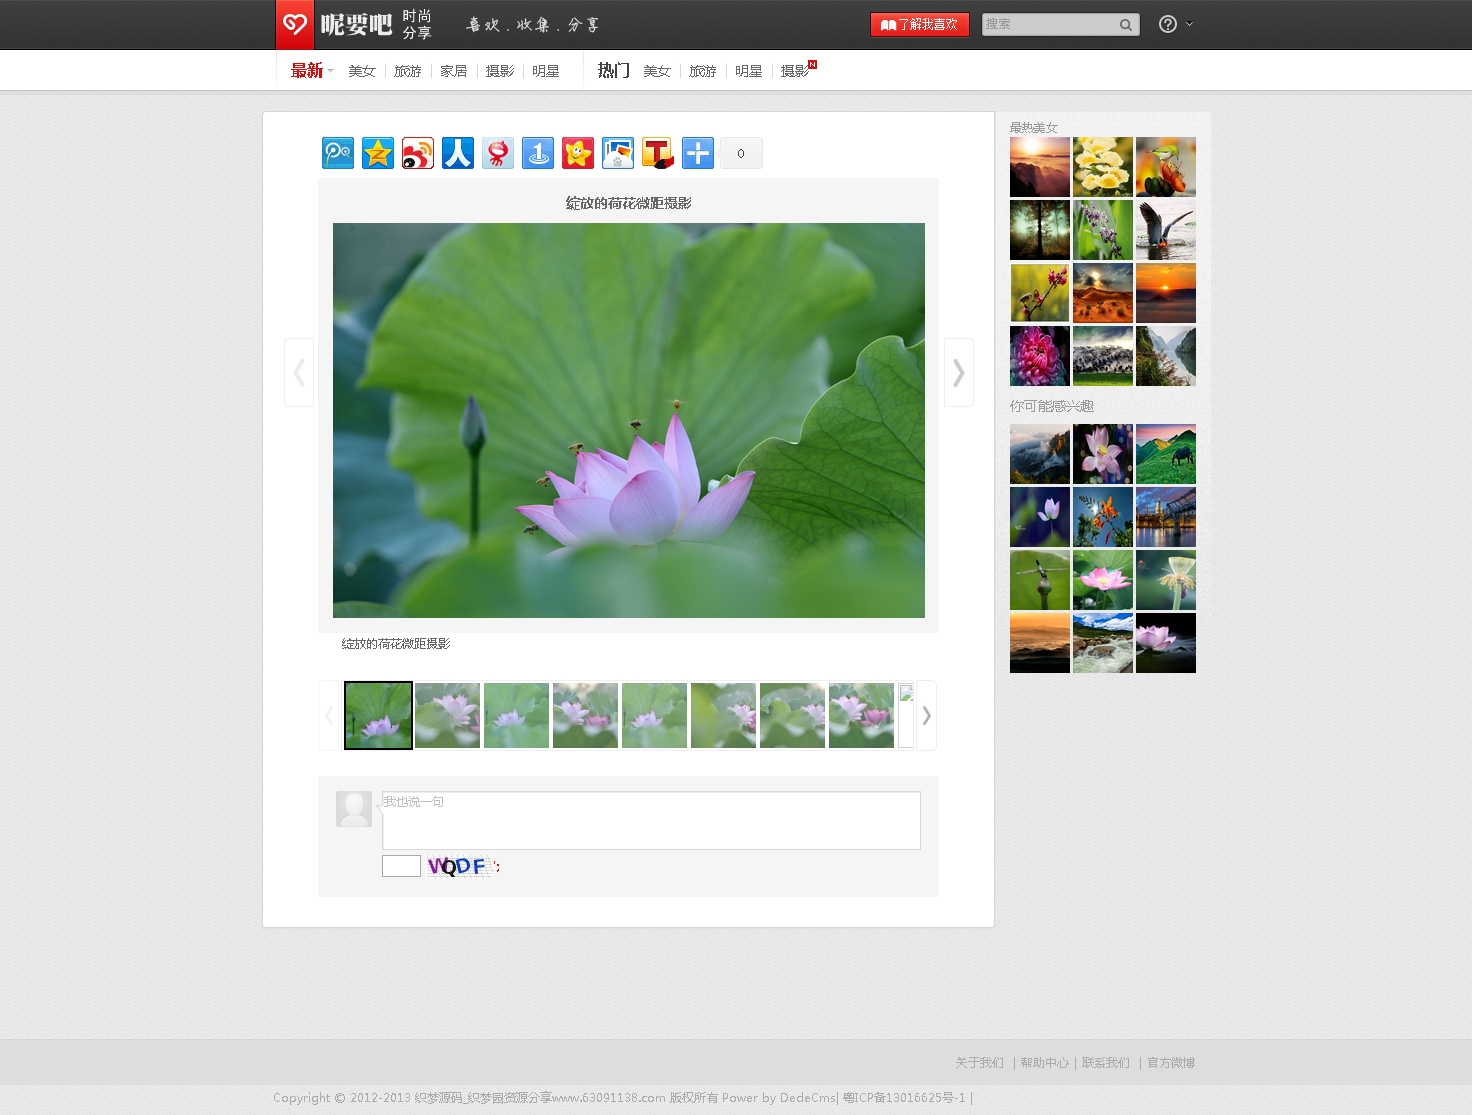Select the fifth strip thumbnail
Screen dimensions: 1472x1115
(x=654, y=715)
